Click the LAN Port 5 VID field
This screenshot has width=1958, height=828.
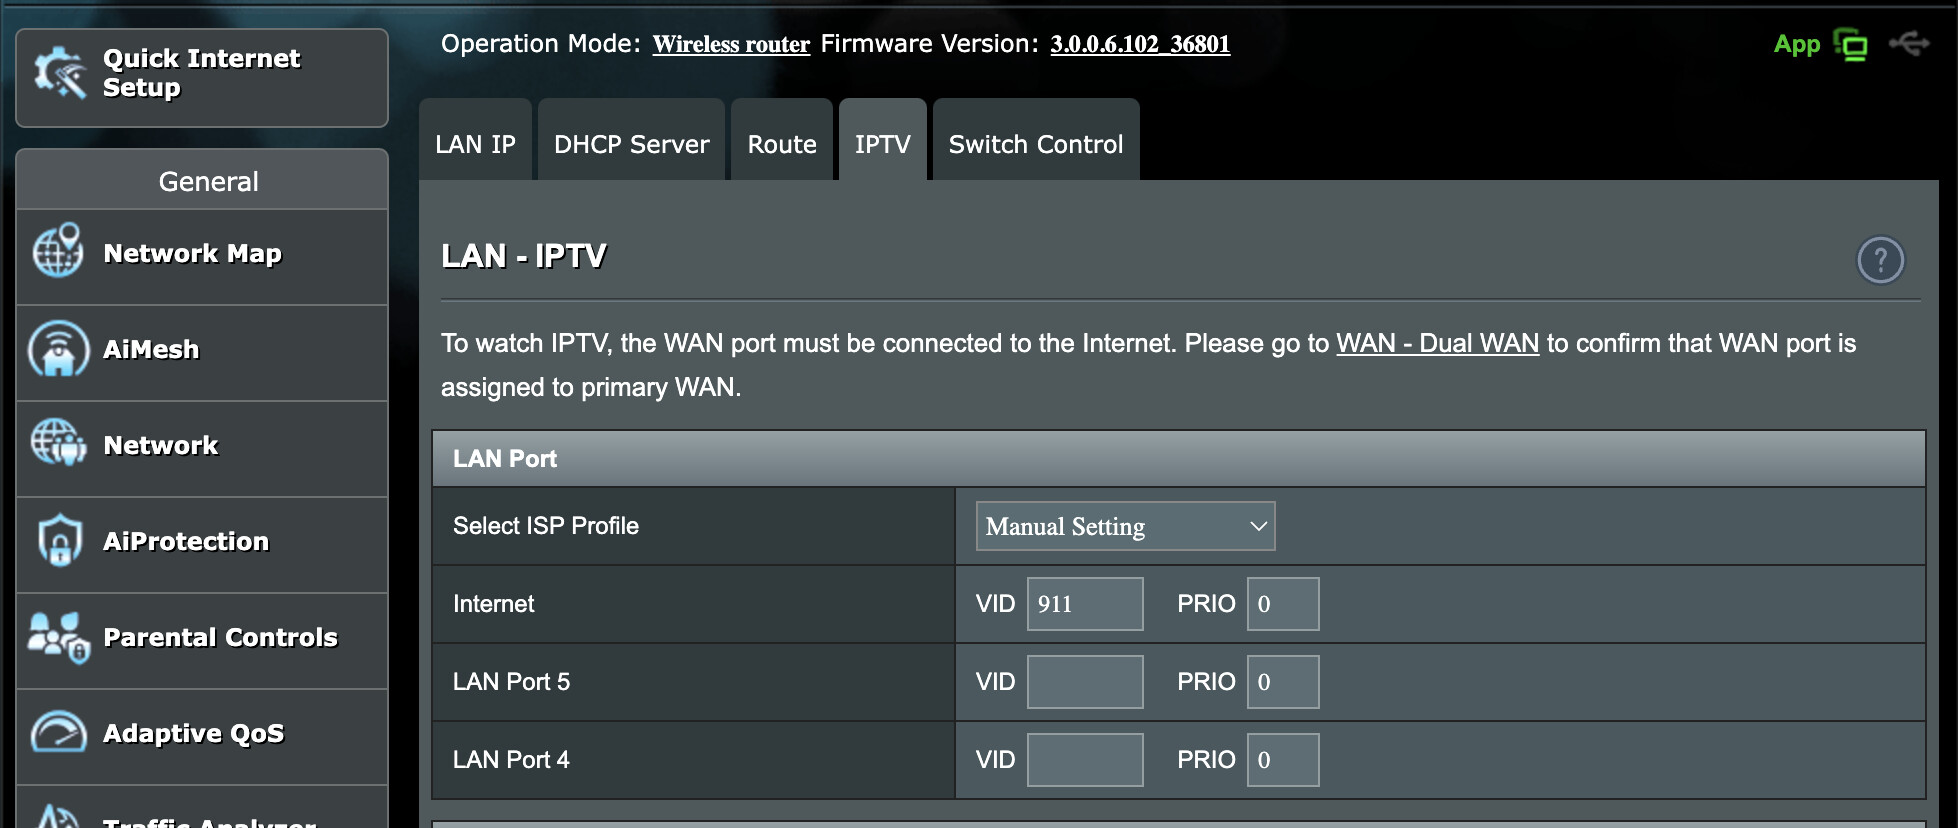[1085, 682]
